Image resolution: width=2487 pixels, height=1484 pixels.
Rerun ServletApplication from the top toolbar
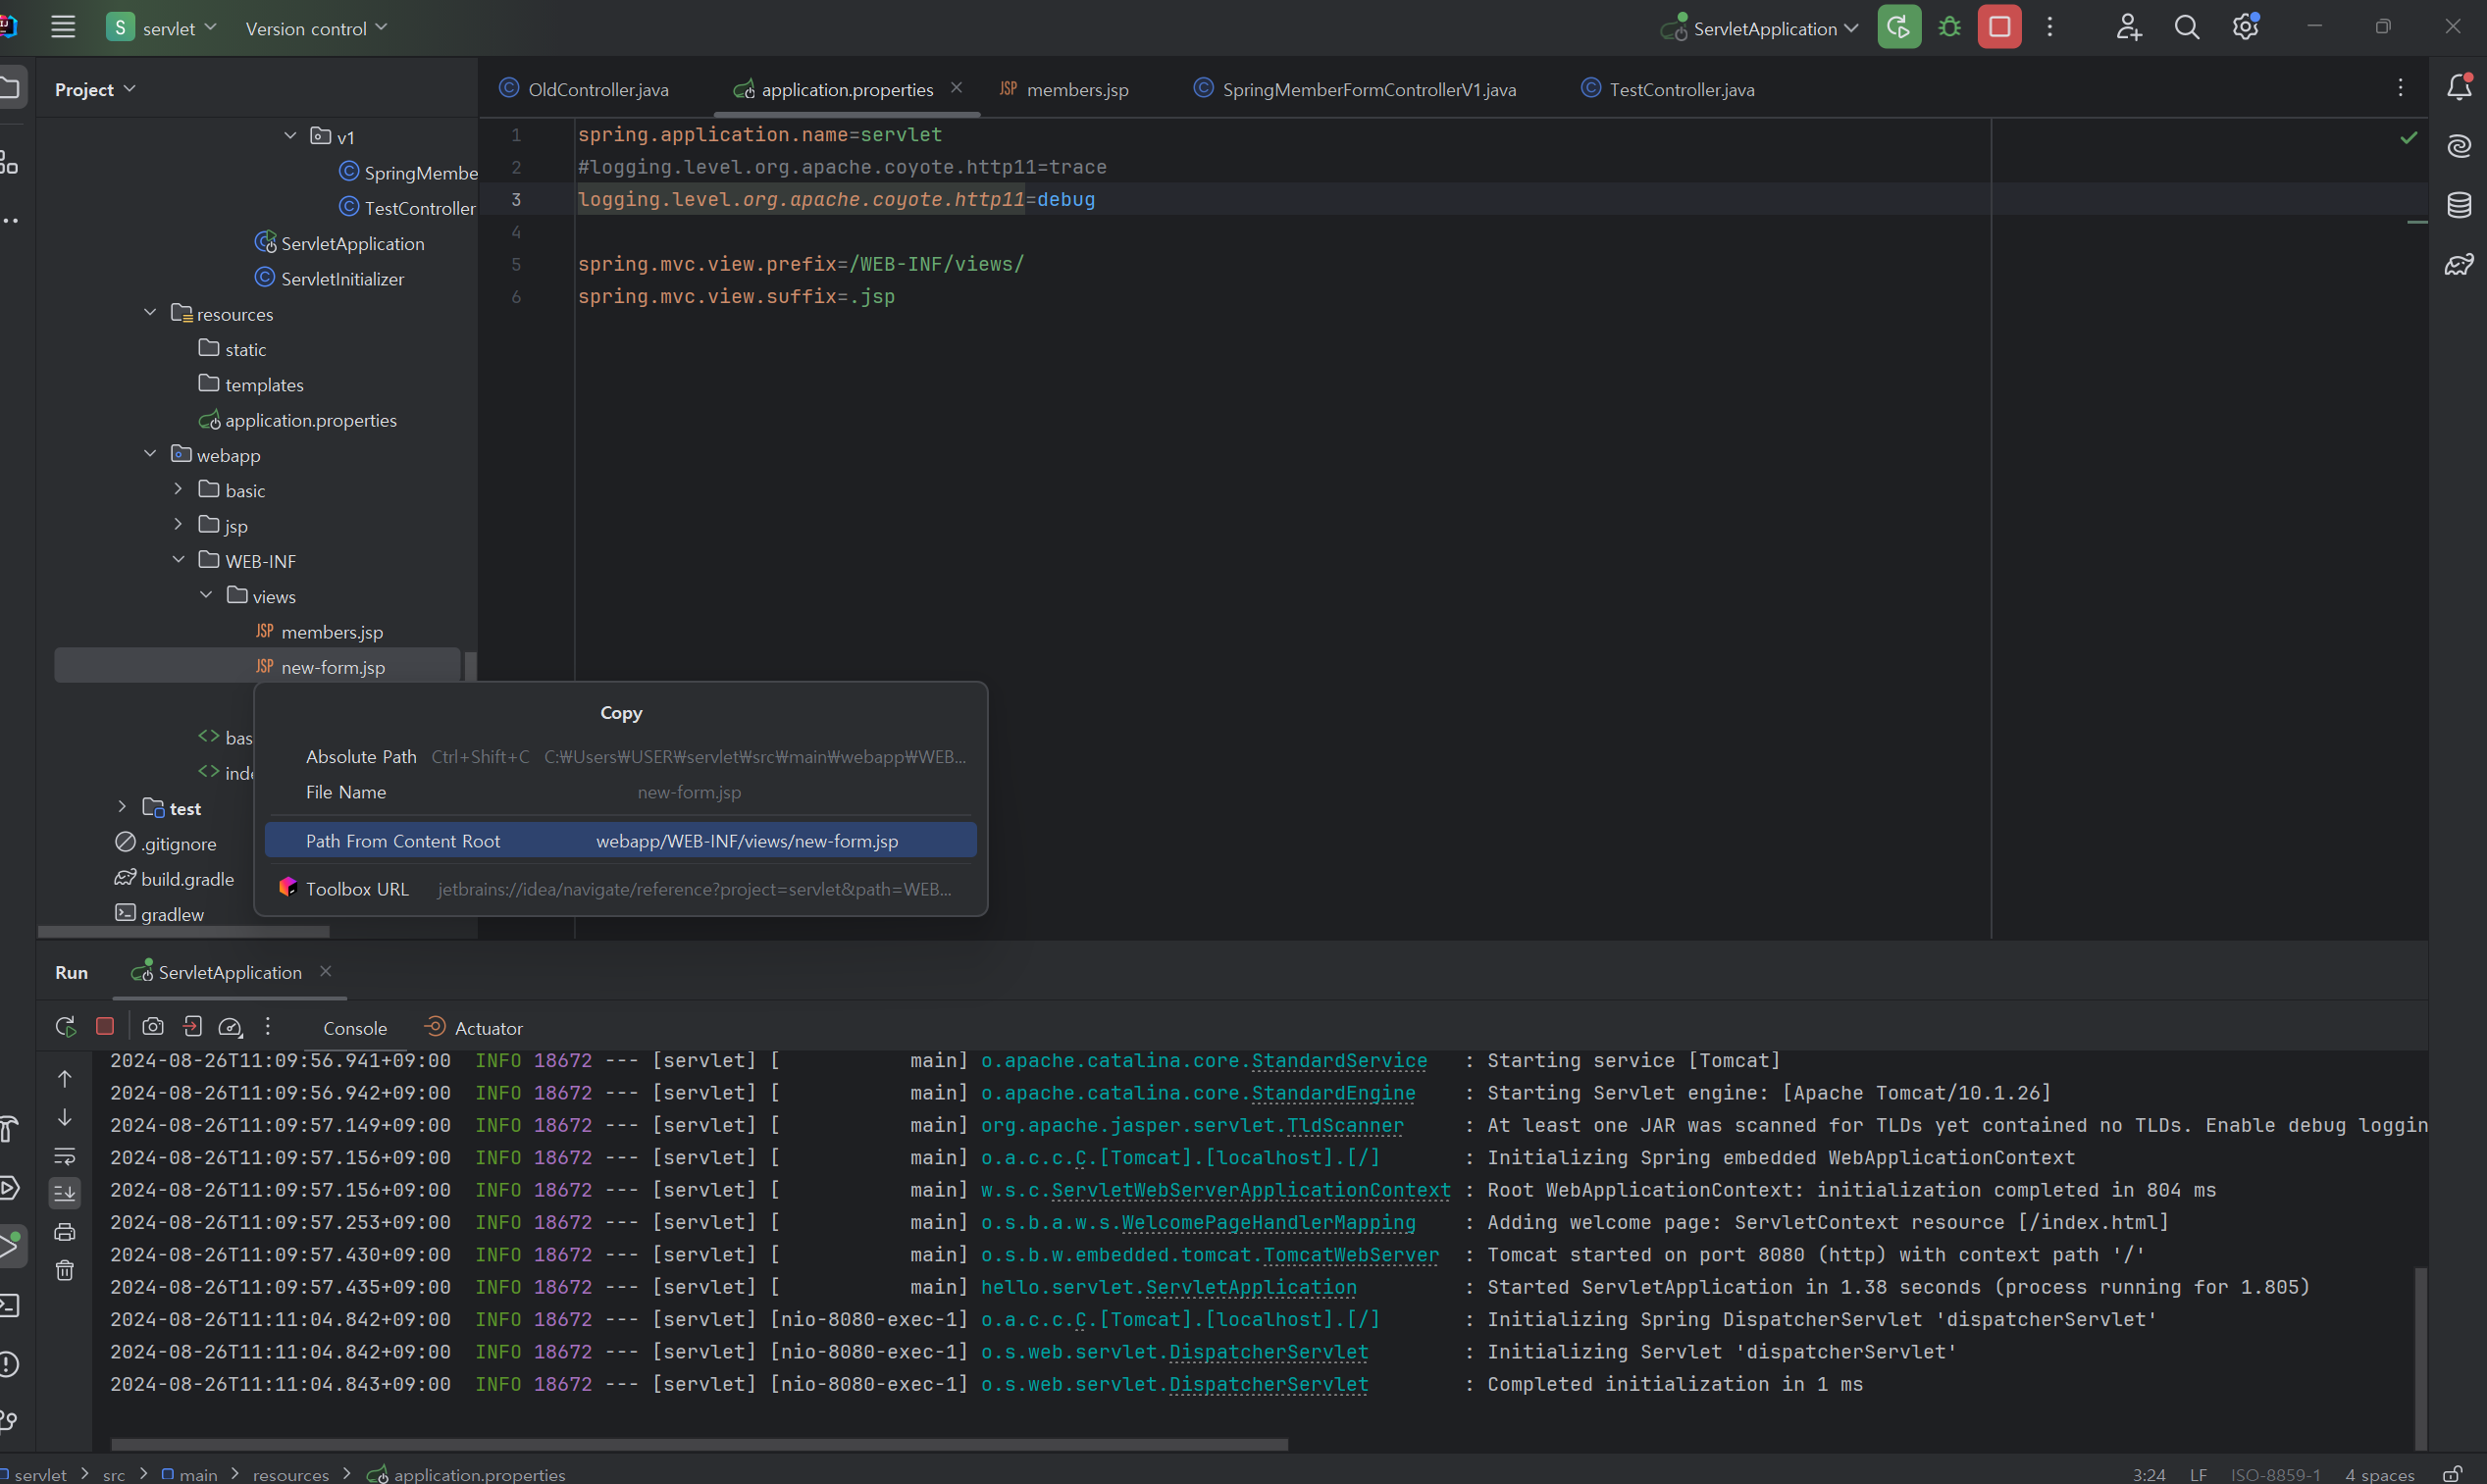coord(1898,27)
